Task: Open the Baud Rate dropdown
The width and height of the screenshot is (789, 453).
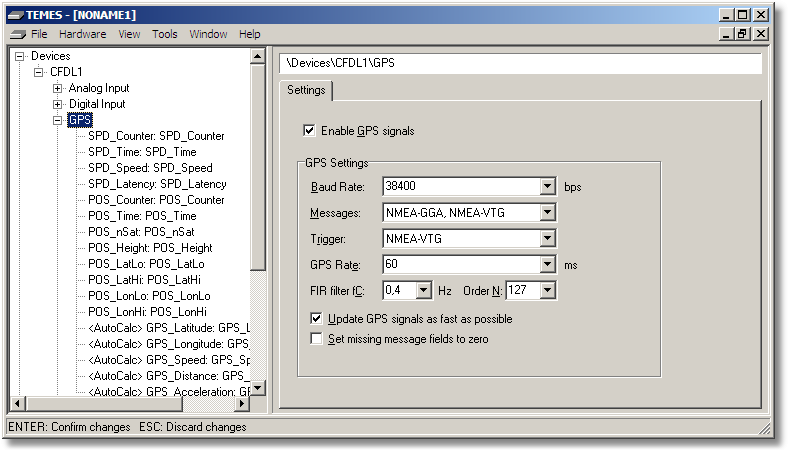Action: click(x=547, y=186)
